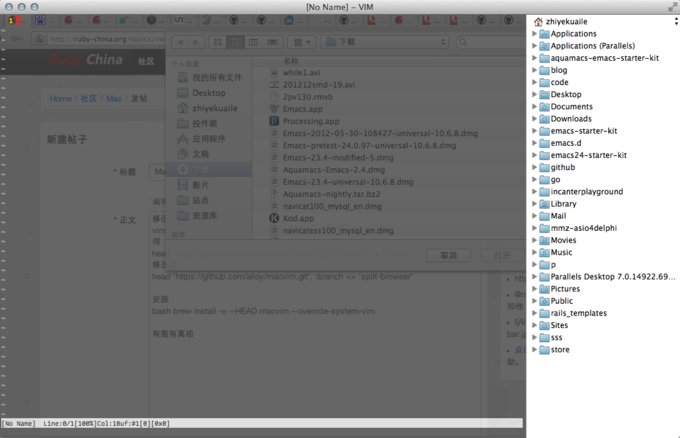Image resolution: width=680 pixels, height=438 pixels.
Task: Expand the blog folder in the file drawer
Action: click(x=534, y=70)
